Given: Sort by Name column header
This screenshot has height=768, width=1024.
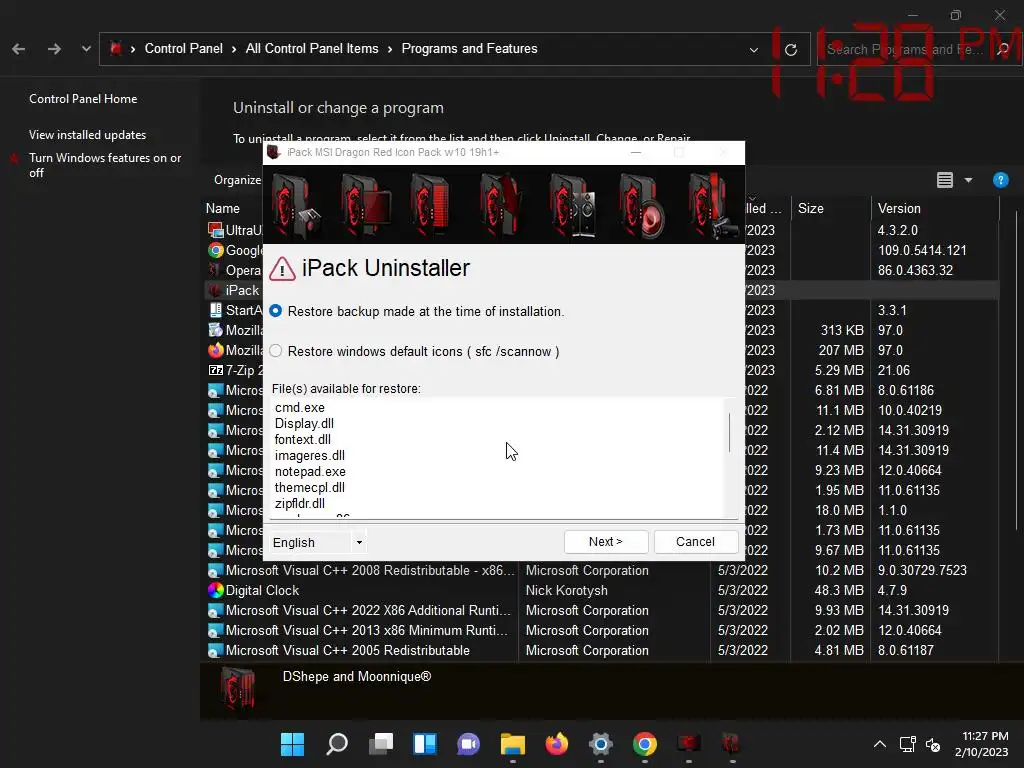Looking at the screenshot, I should (223, 209).
